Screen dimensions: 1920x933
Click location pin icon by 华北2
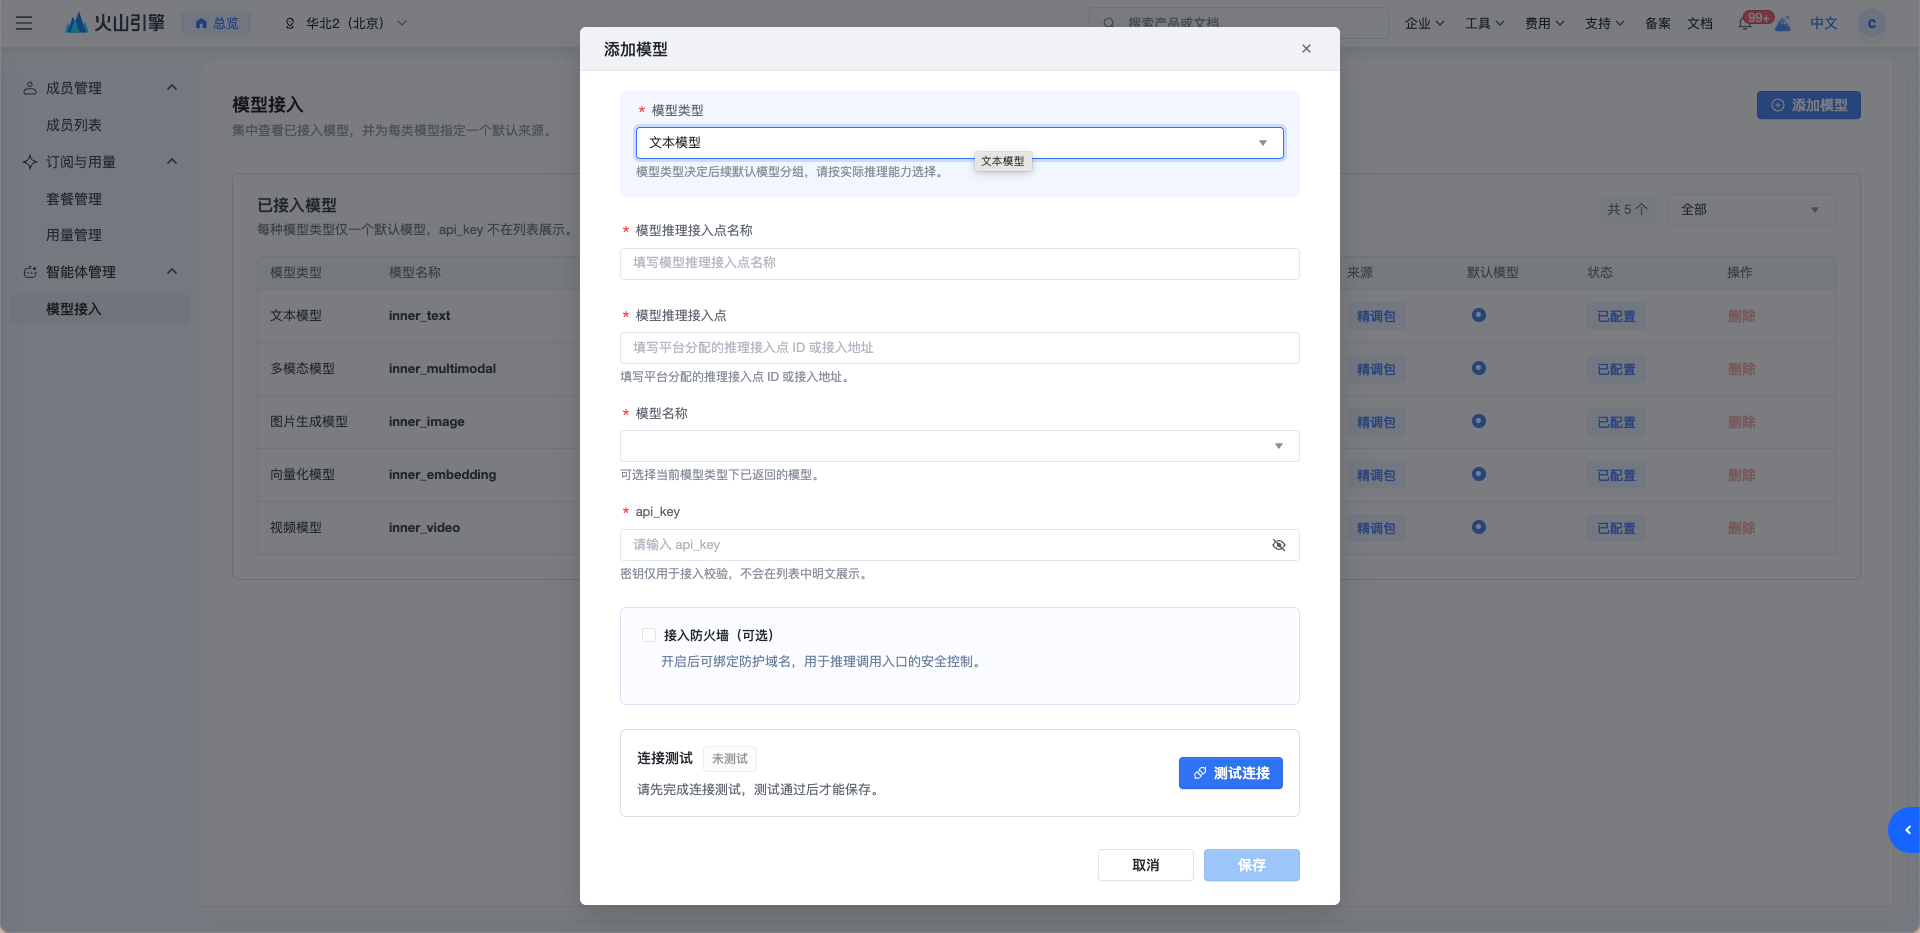(290, 23)
